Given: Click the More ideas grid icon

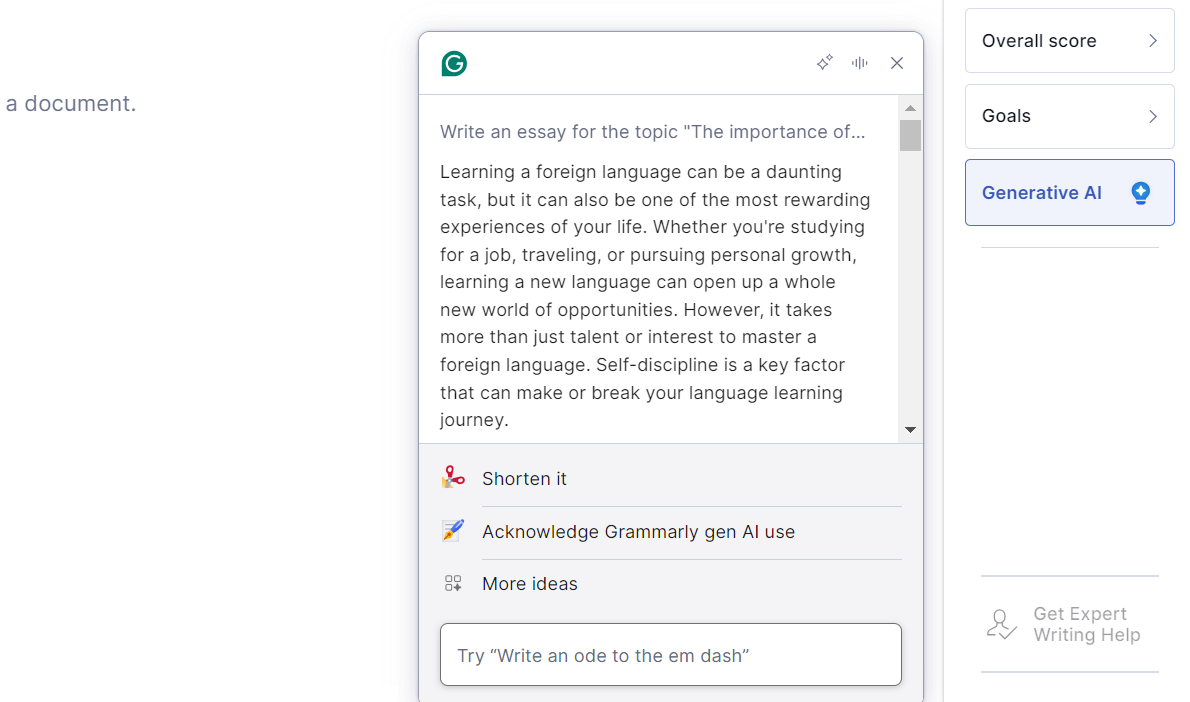Looking at the screenshot, I should 453,584.
